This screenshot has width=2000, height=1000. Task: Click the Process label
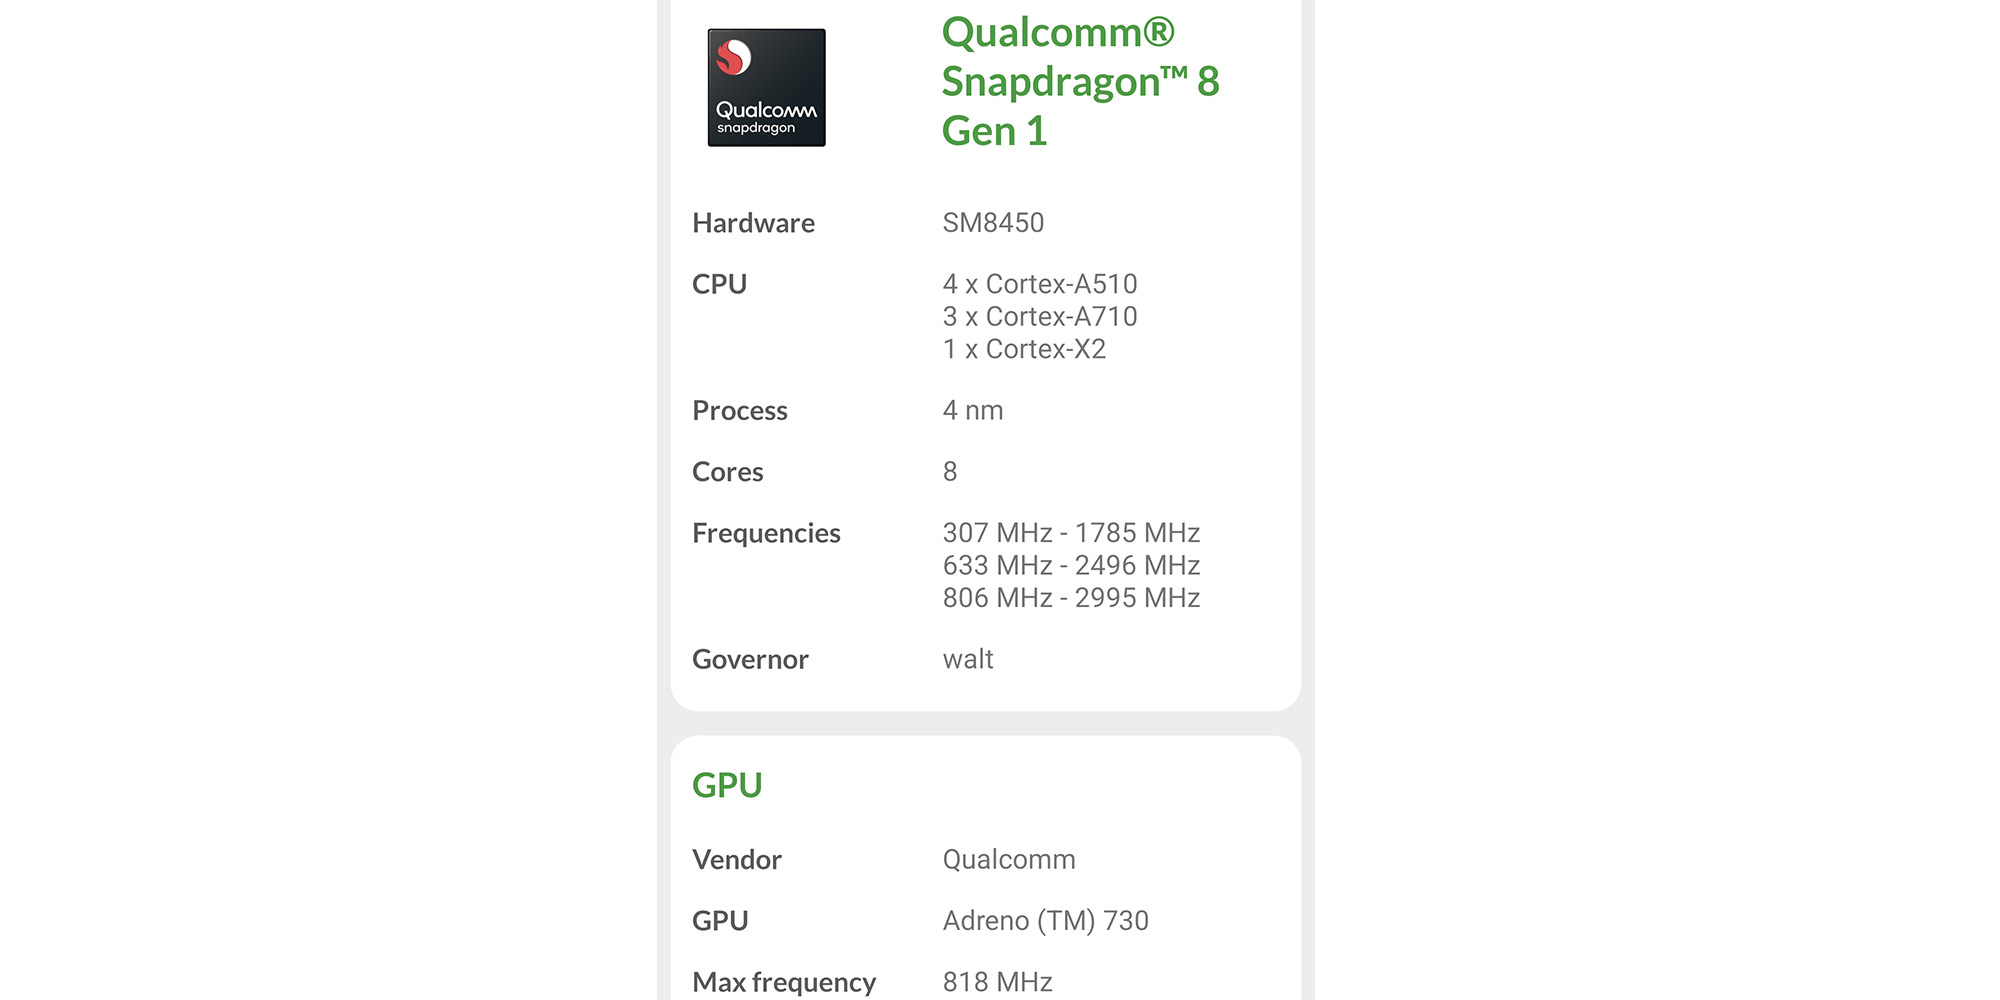[x=740, y=411]
